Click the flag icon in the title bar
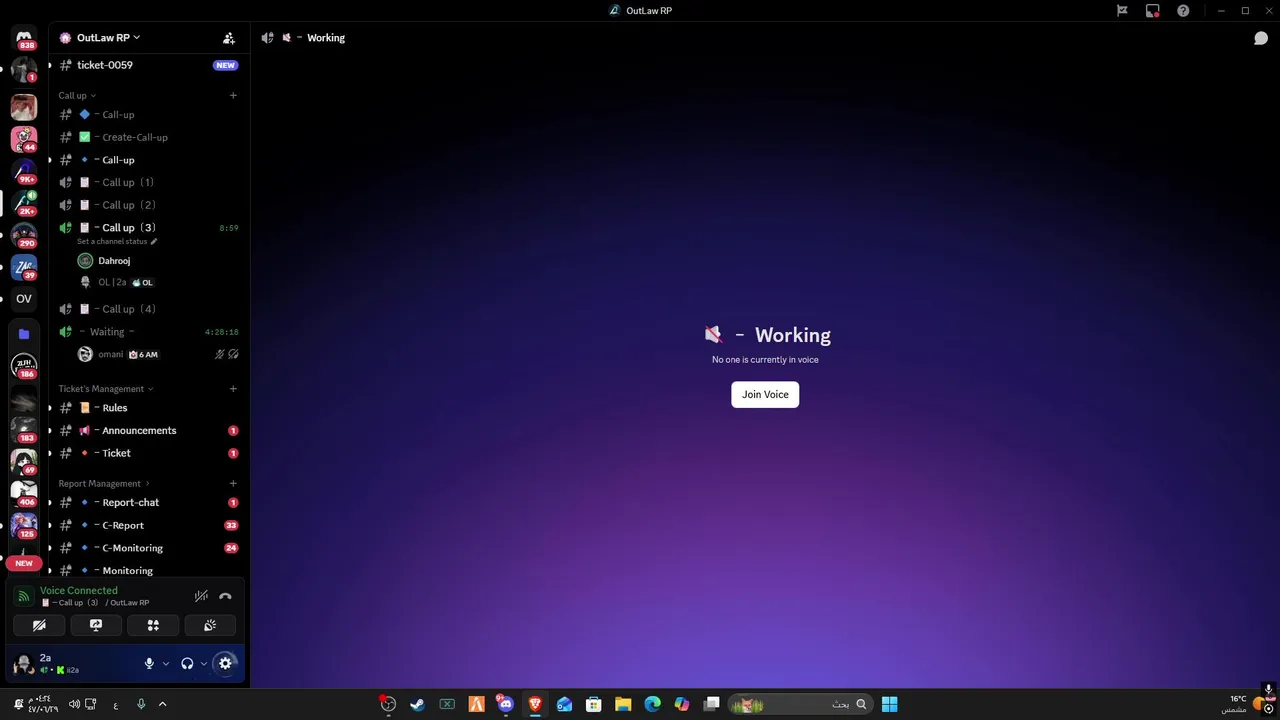Viewport: 1280px width, 720px height. (x=1122, y=11)
